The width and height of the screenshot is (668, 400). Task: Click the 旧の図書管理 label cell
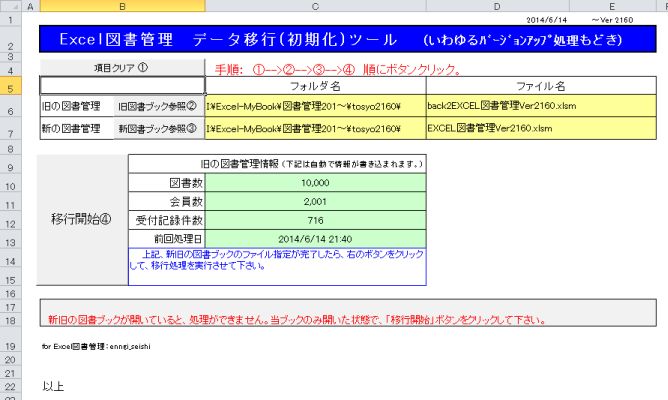click(x=77, y=106)
